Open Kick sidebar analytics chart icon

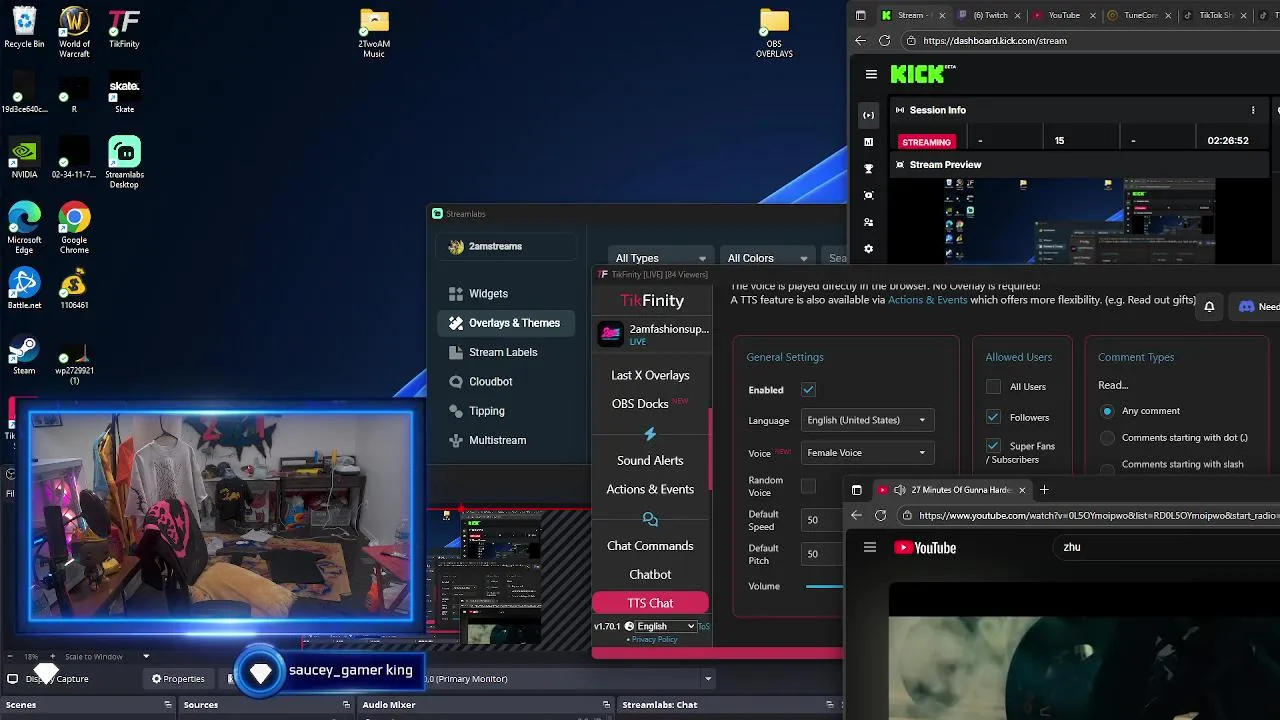(x=868, y=142)
